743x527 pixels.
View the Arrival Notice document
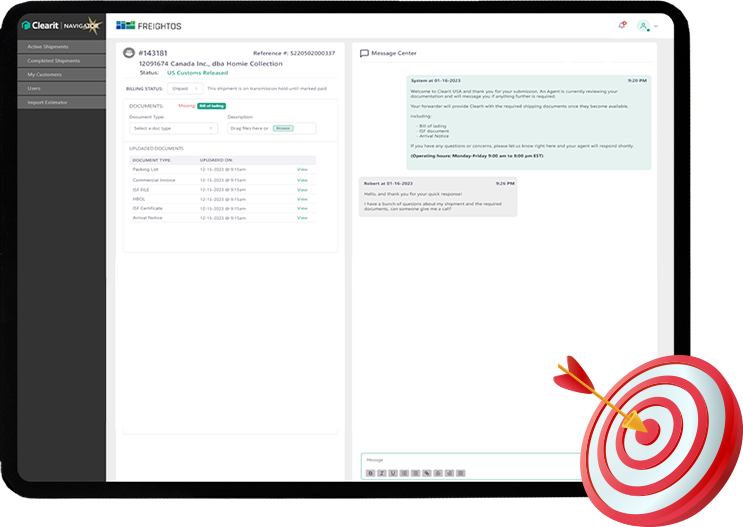point(302,217)
